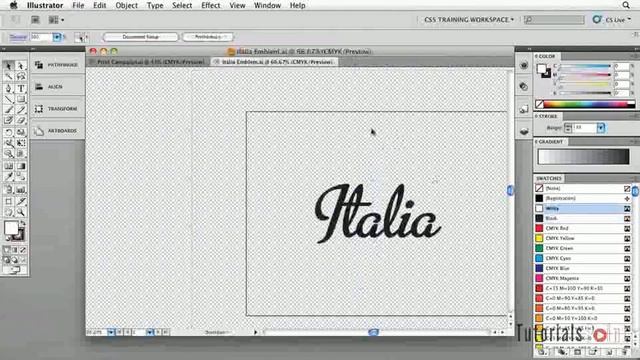This screenshot has height=360, width=640.
Task: Open the Align panel button
Action: pos(57,87)
